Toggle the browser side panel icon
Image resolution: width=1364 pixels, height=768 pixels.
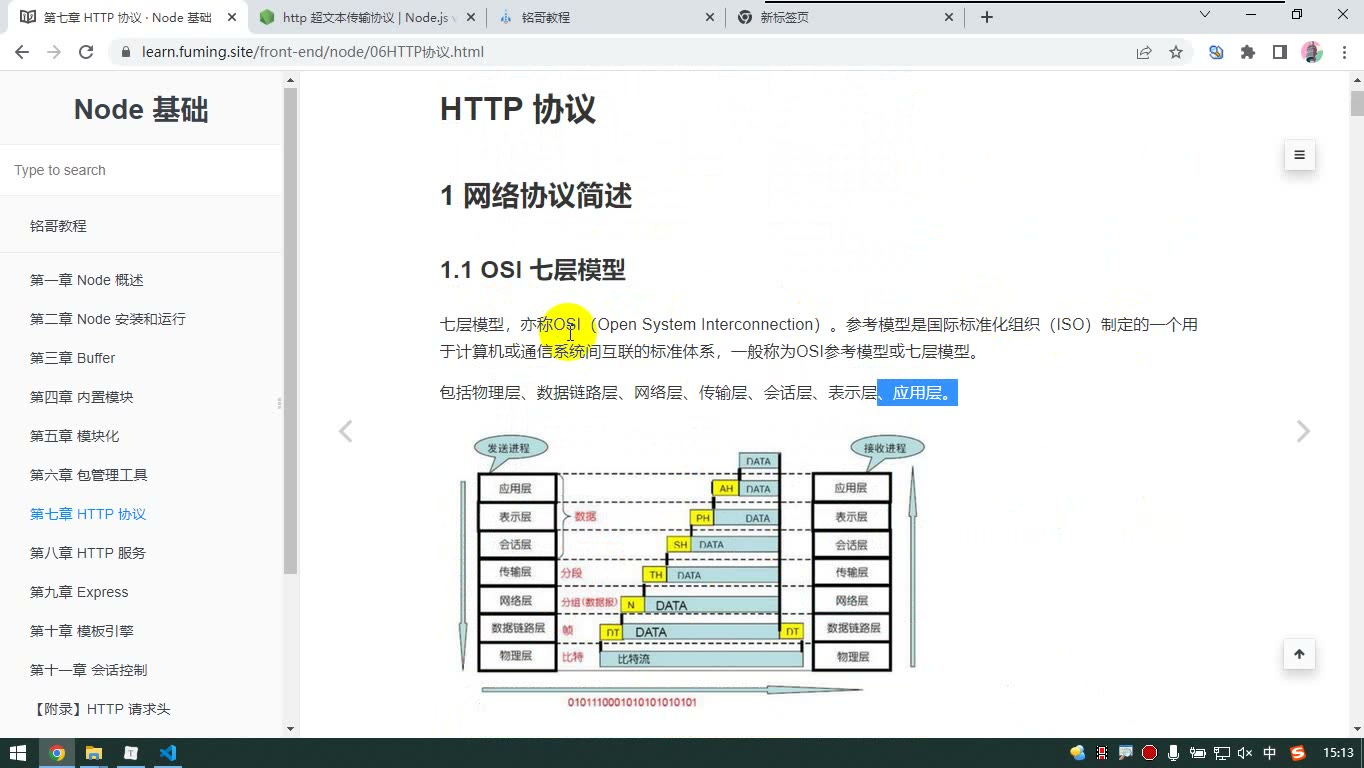tap(1280, 52)
